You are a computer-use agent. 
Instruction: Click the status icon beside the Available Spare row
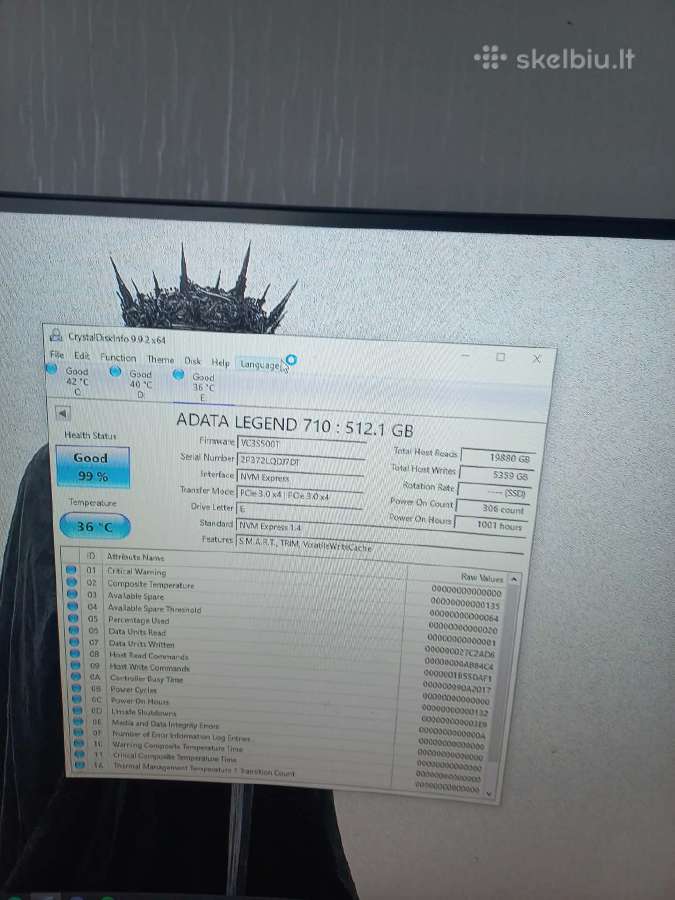(x=72, y=593)
